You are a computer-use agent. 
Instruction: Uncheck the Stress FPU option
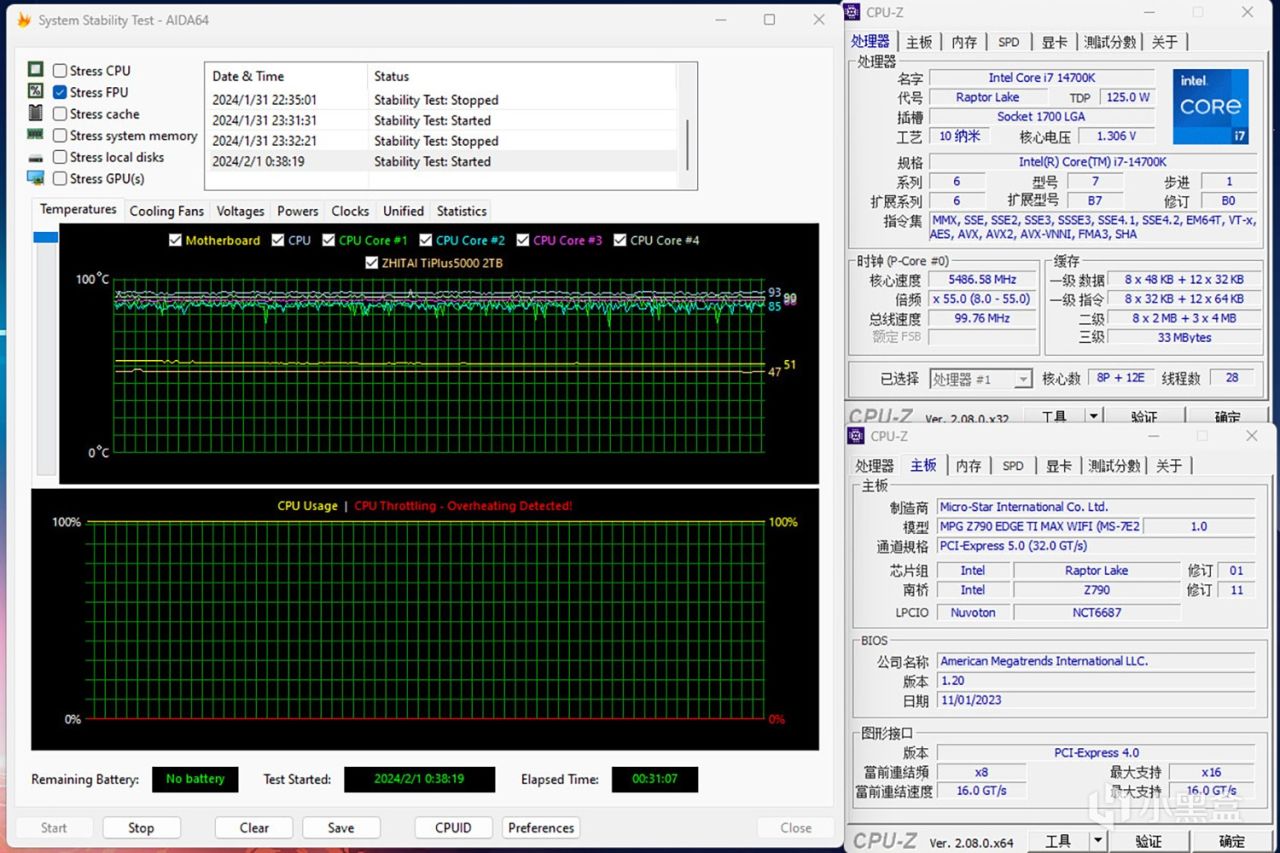tap(57, 92)
